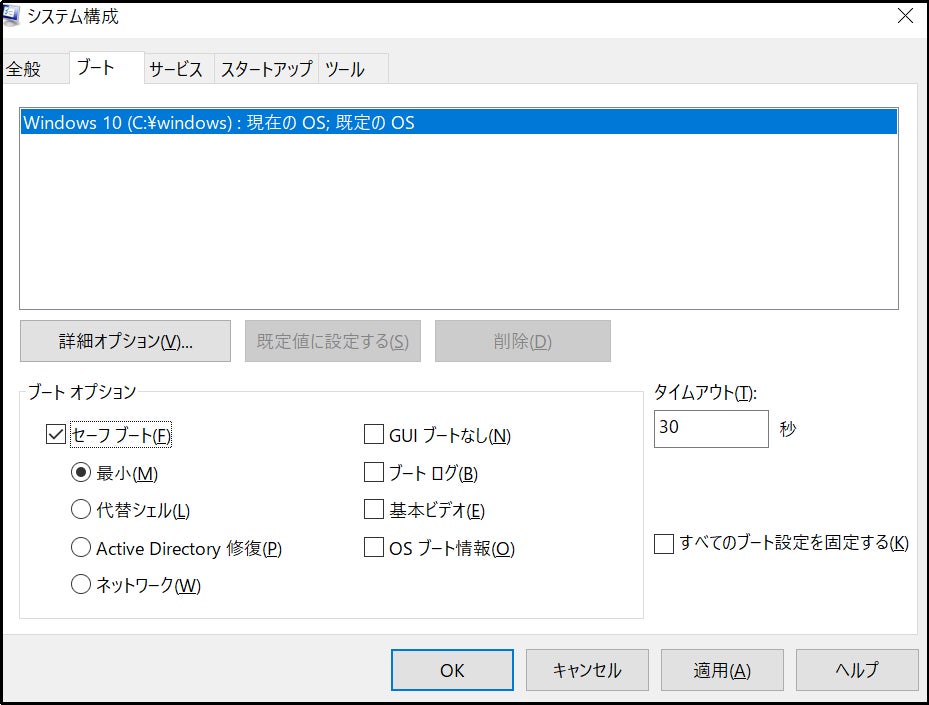The width and height of the screenshot is (929, 705).
Task: Close the システム構成 dialog window
Action: pyautogui.click(x=905, y=16)
